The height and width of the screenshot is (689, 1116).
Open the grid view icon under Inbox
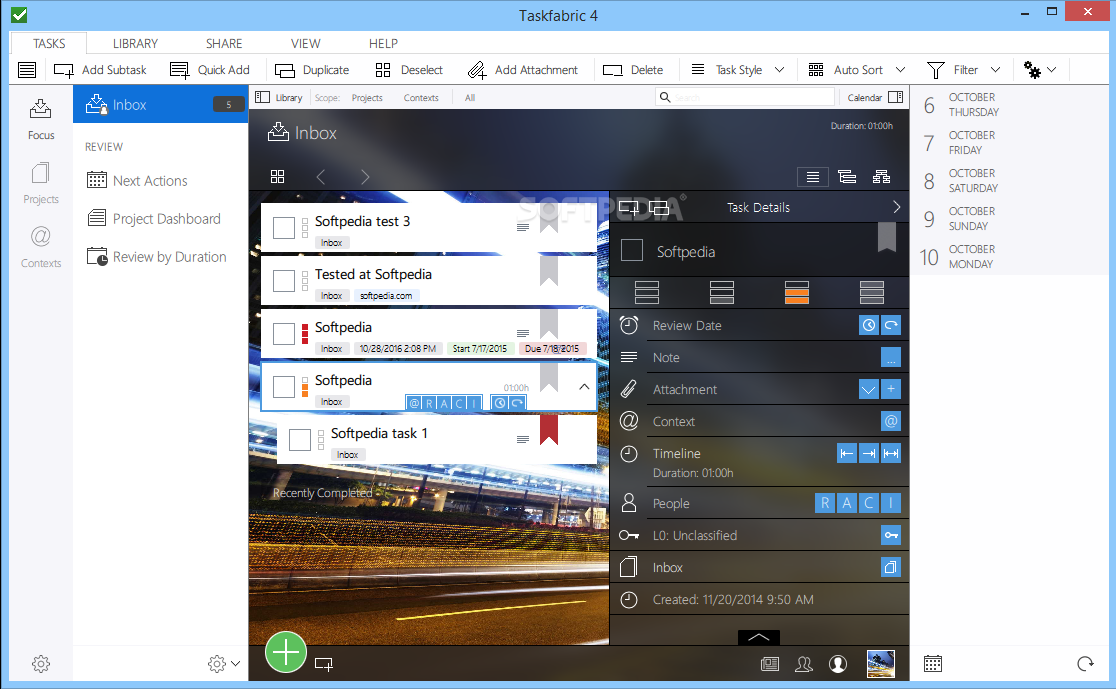pos(278,177)
